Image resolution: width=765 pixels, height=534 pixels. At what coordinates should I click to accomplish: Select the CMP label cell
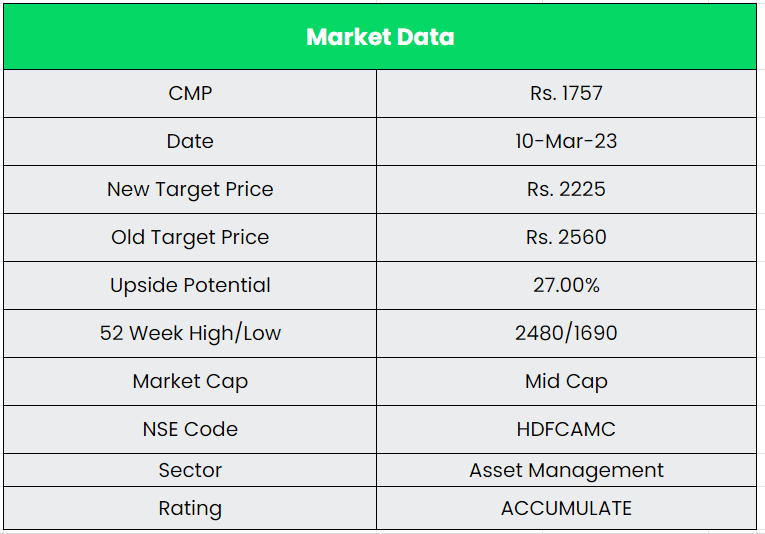click(x=190, y=94)
